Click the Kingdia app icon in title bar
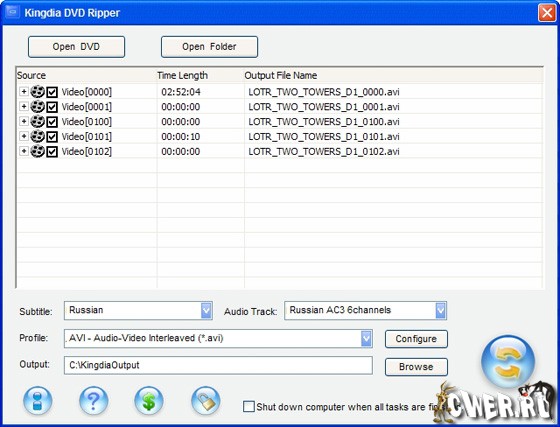Viewport: 560px width, 427px height. (x=12, y=12)
